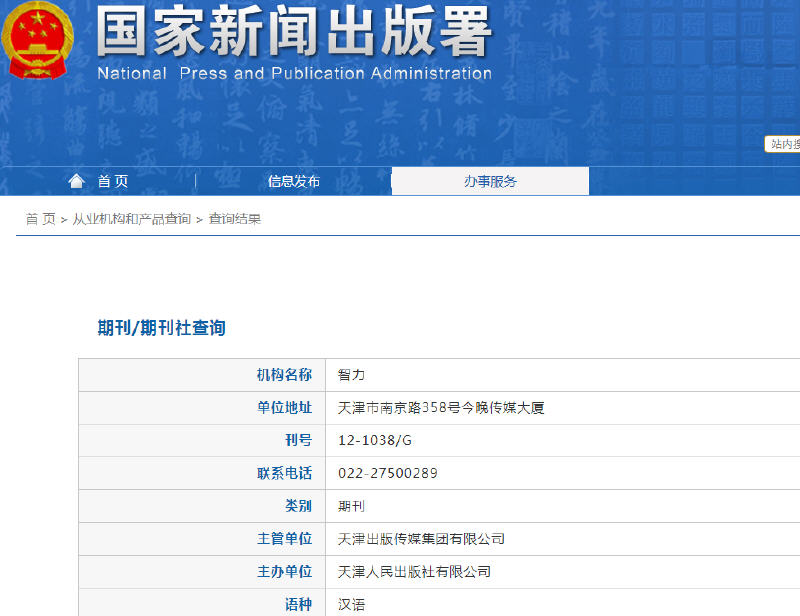Image resolution: width=800 pixels, height=616 pixels.
Task: Open the 首页 navigation tab
Action: tap(113, 181)
